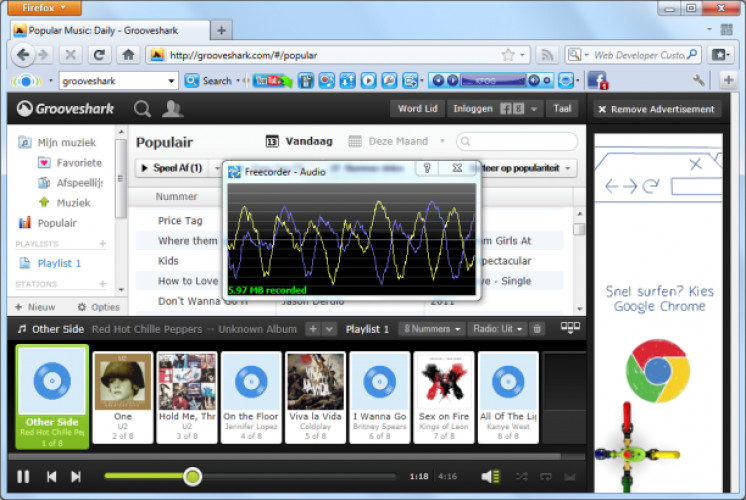Select the On the Floor queue thumbnail
The image size is (746, 500).
[x=251, y=398]
